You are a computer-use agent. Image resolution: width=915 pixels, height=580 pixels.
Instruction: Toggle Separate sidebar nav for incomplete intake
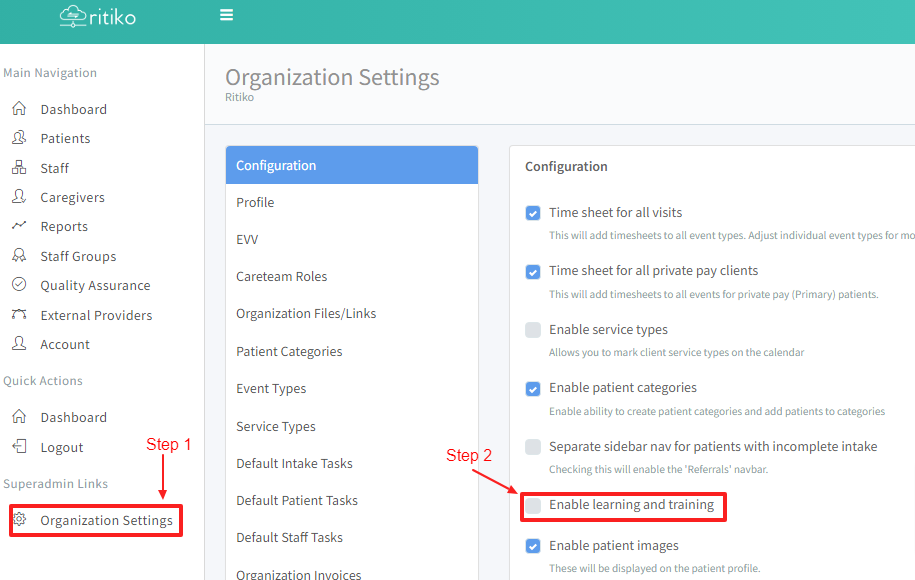click(x=533, y=447)
